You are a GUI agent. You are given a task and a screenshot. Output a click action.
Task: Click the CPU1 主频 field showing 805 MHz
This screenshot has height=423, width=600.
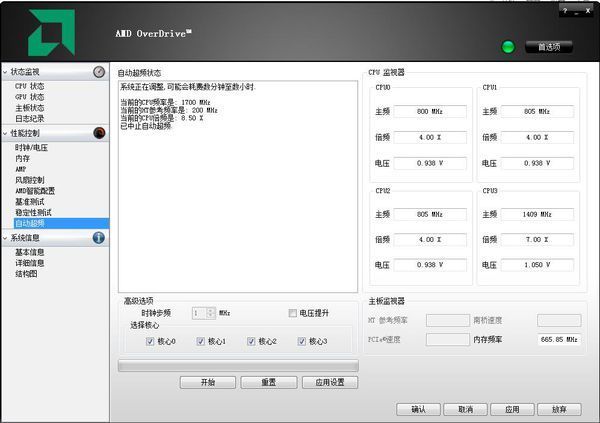(537, 111)
